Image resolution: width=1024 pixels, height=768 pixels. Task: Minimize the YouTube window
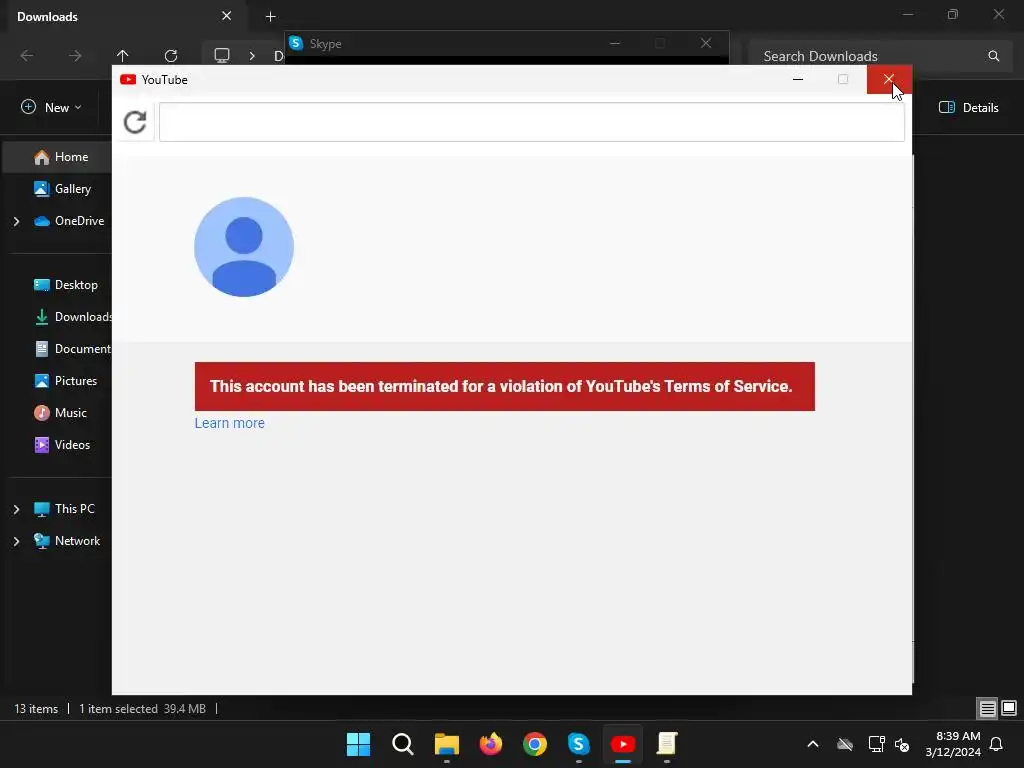click(x=797, y=80)
